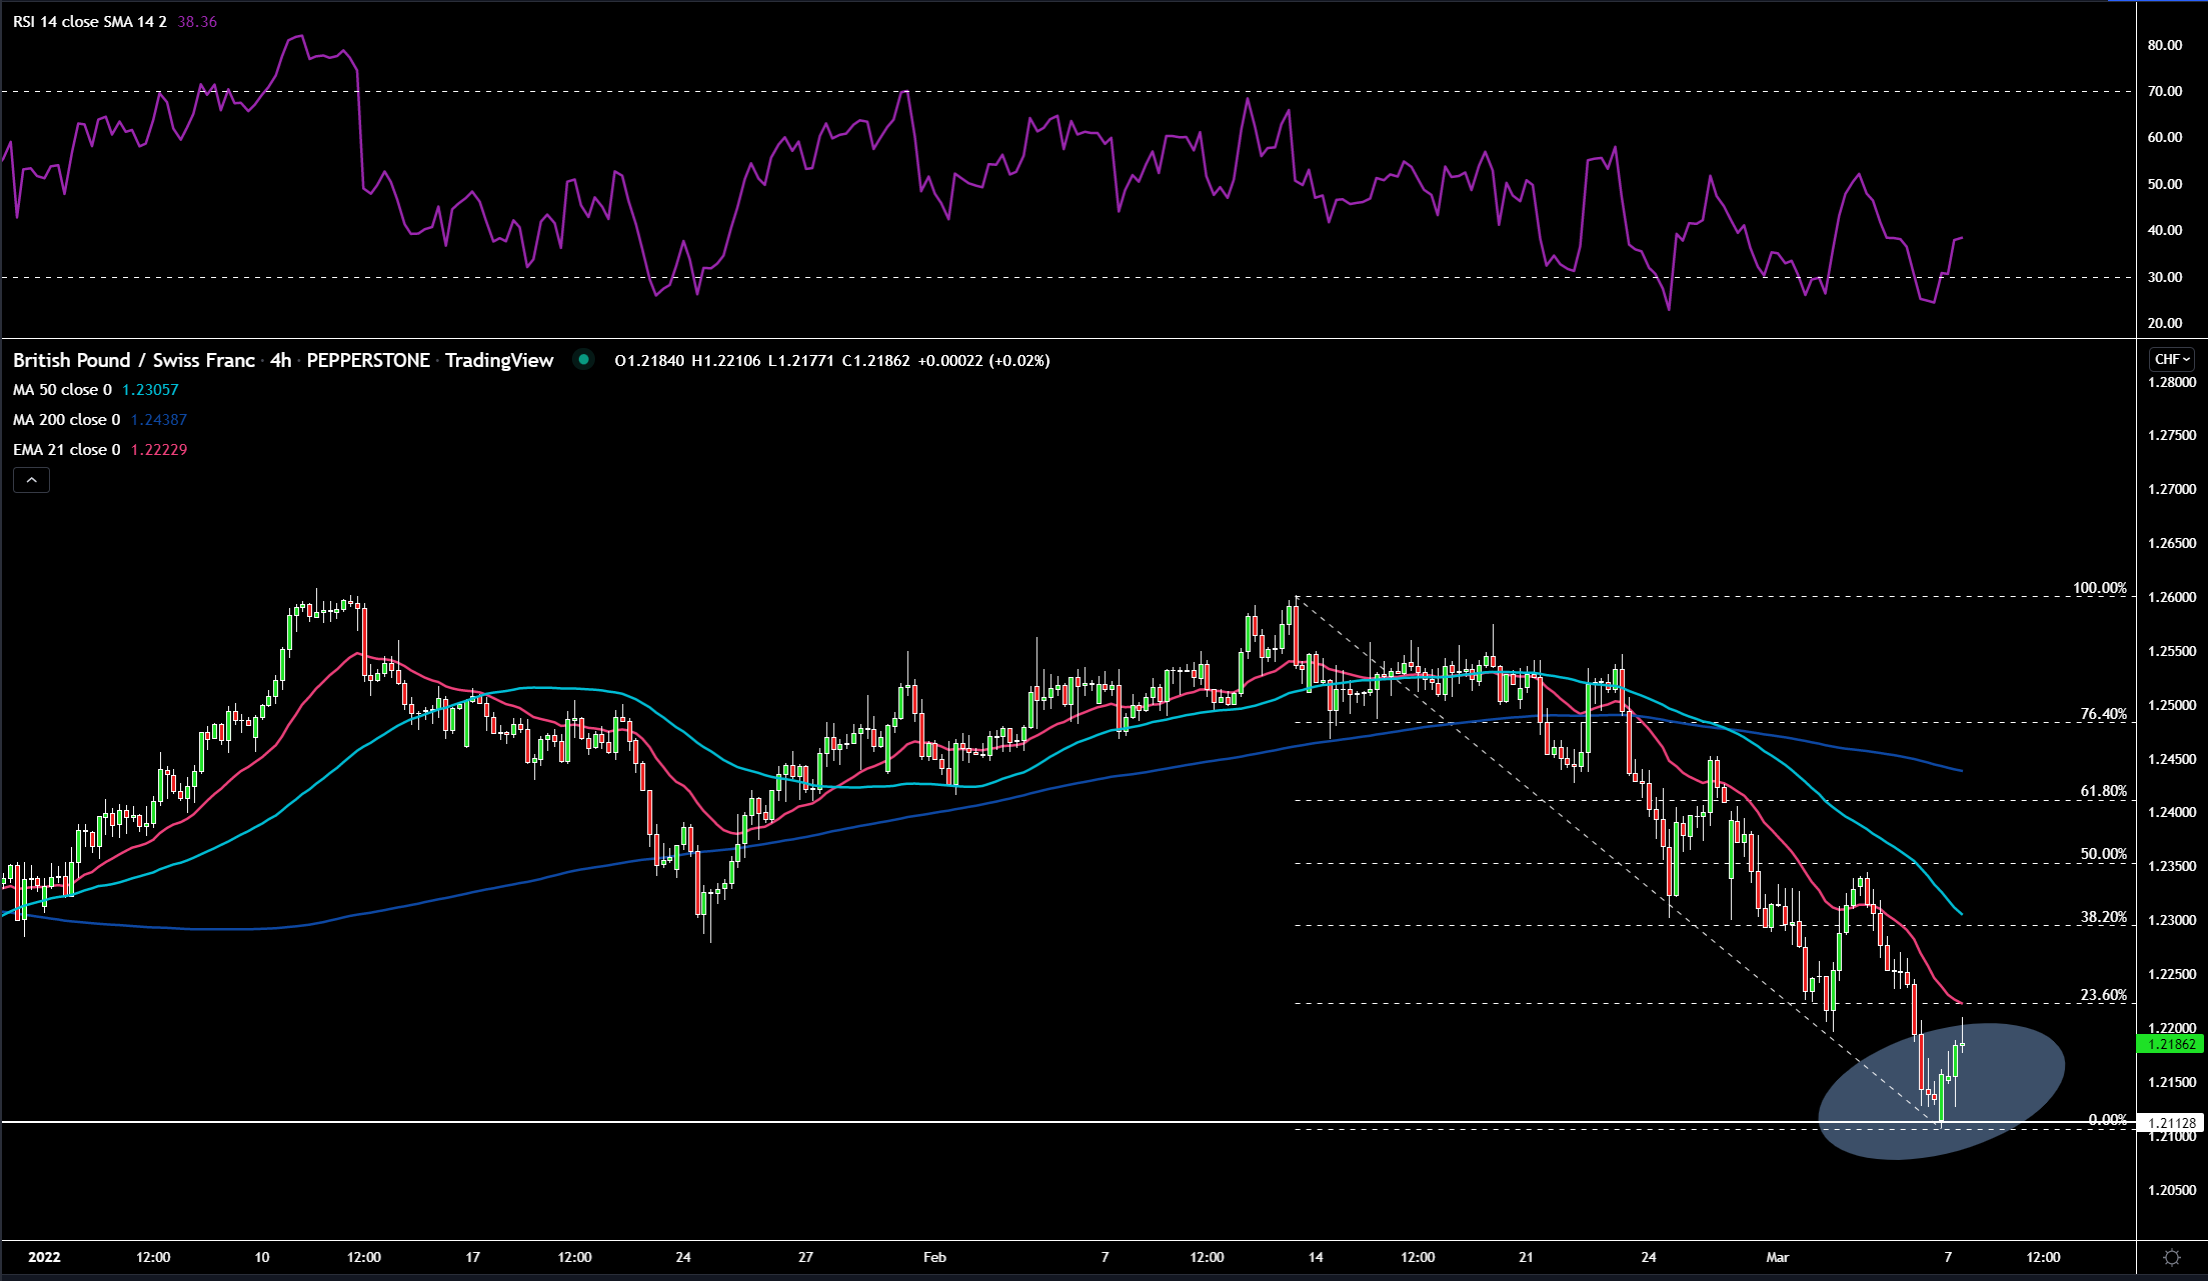Click the change value +0.00022 (+0.02%)

click(984, 361)
